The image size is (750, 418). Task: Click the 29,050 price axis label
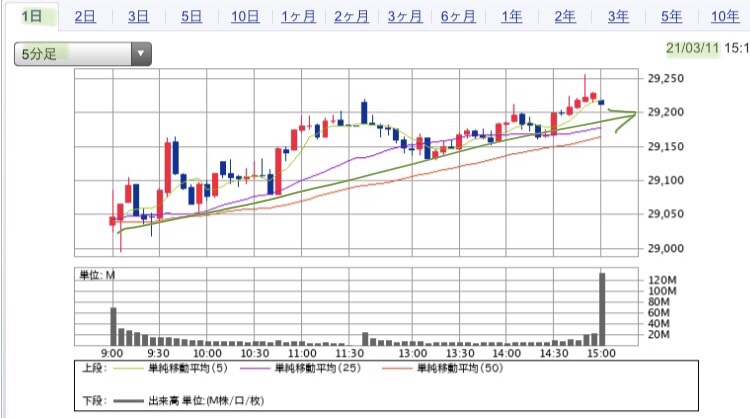click(x=665, y=214)
